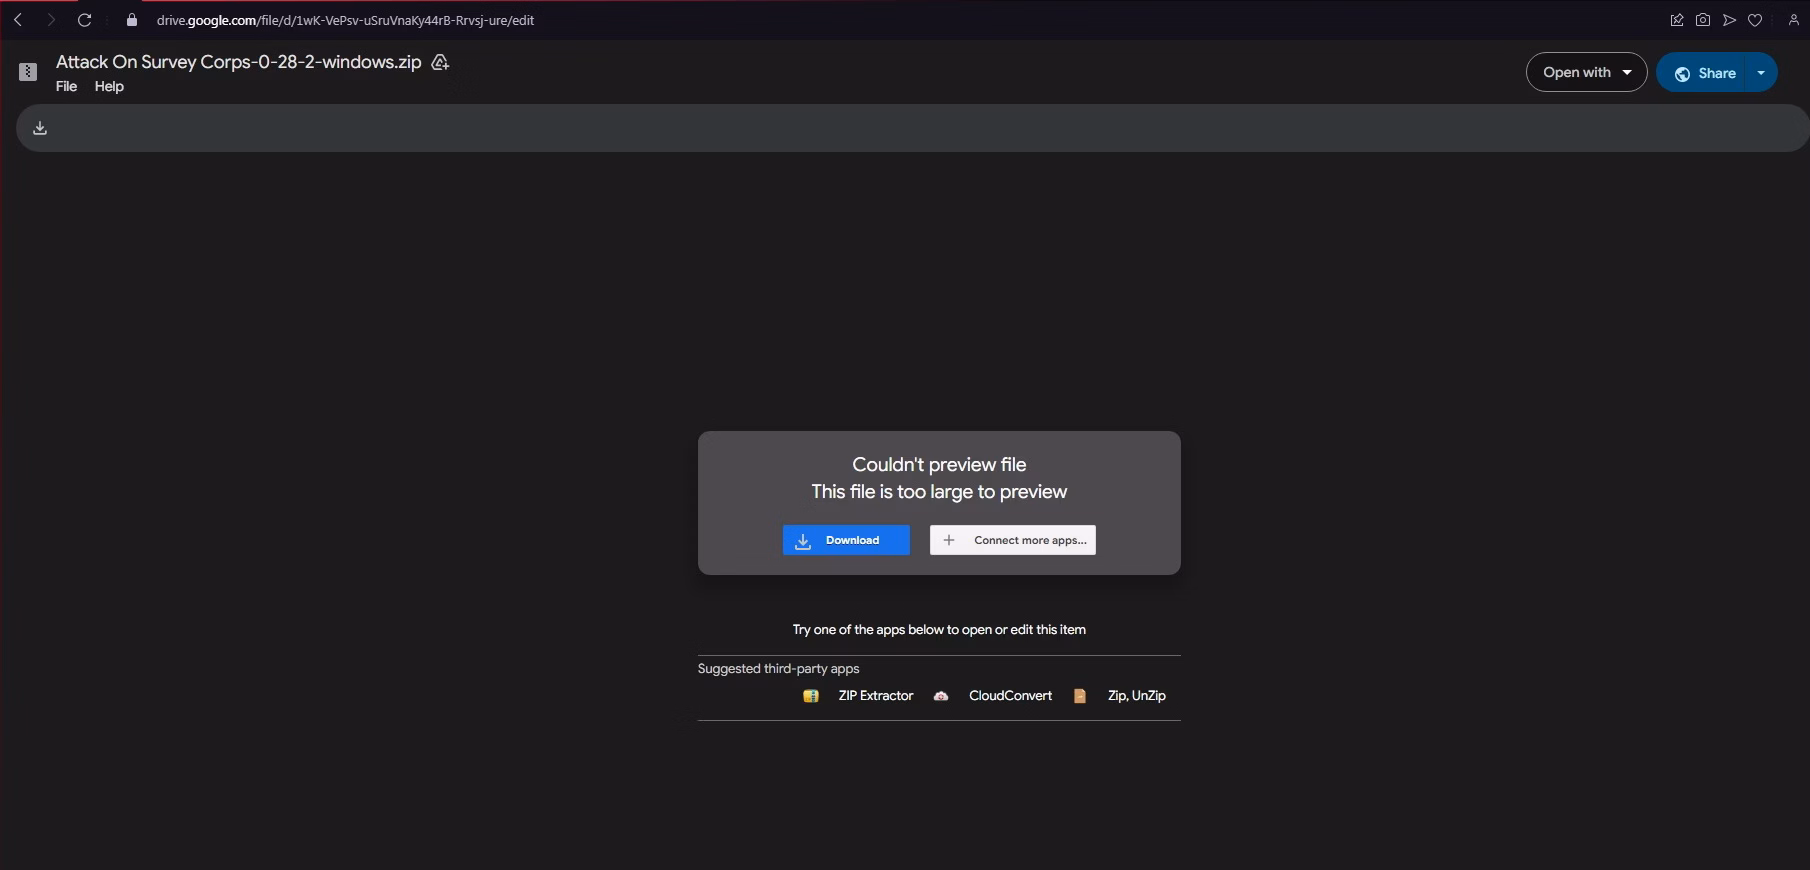The width and height of the screenshot is (1810, 870).
Task: Click the download icon in the toolbar
Action: 40,128
